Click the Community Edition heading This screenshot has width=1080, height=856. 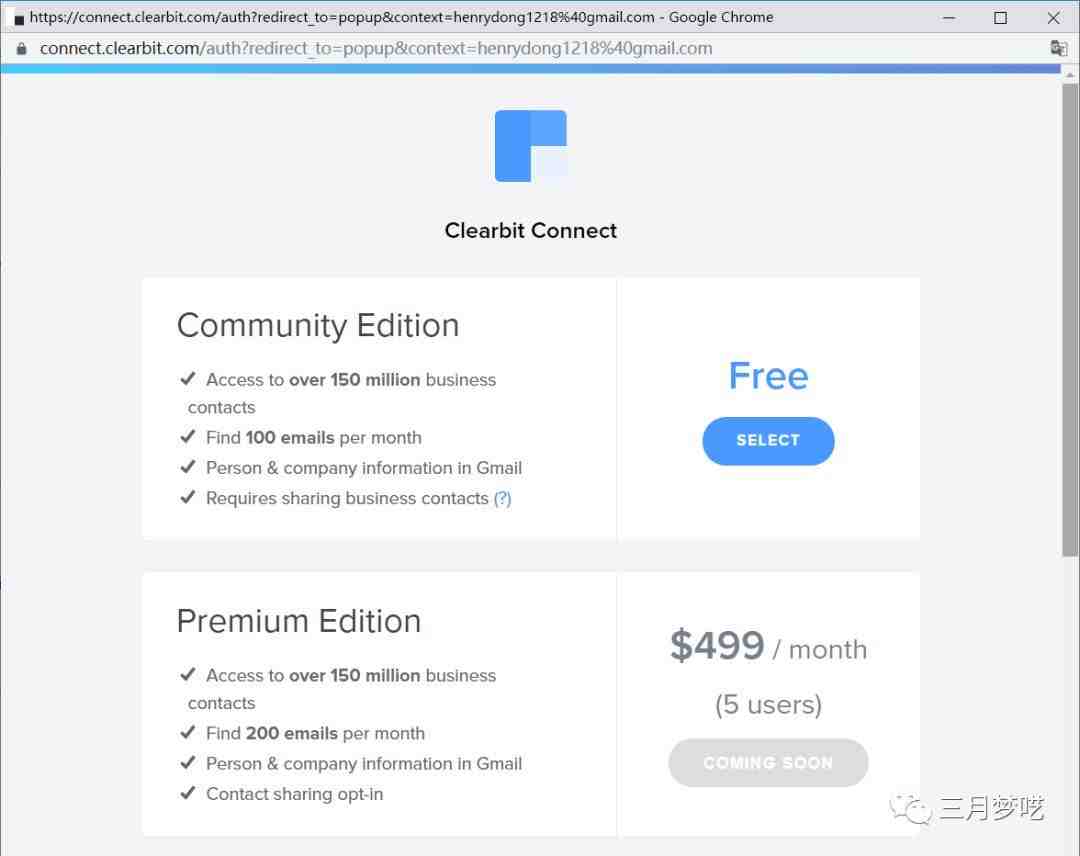pyautogui.click(x=318, y=326)
